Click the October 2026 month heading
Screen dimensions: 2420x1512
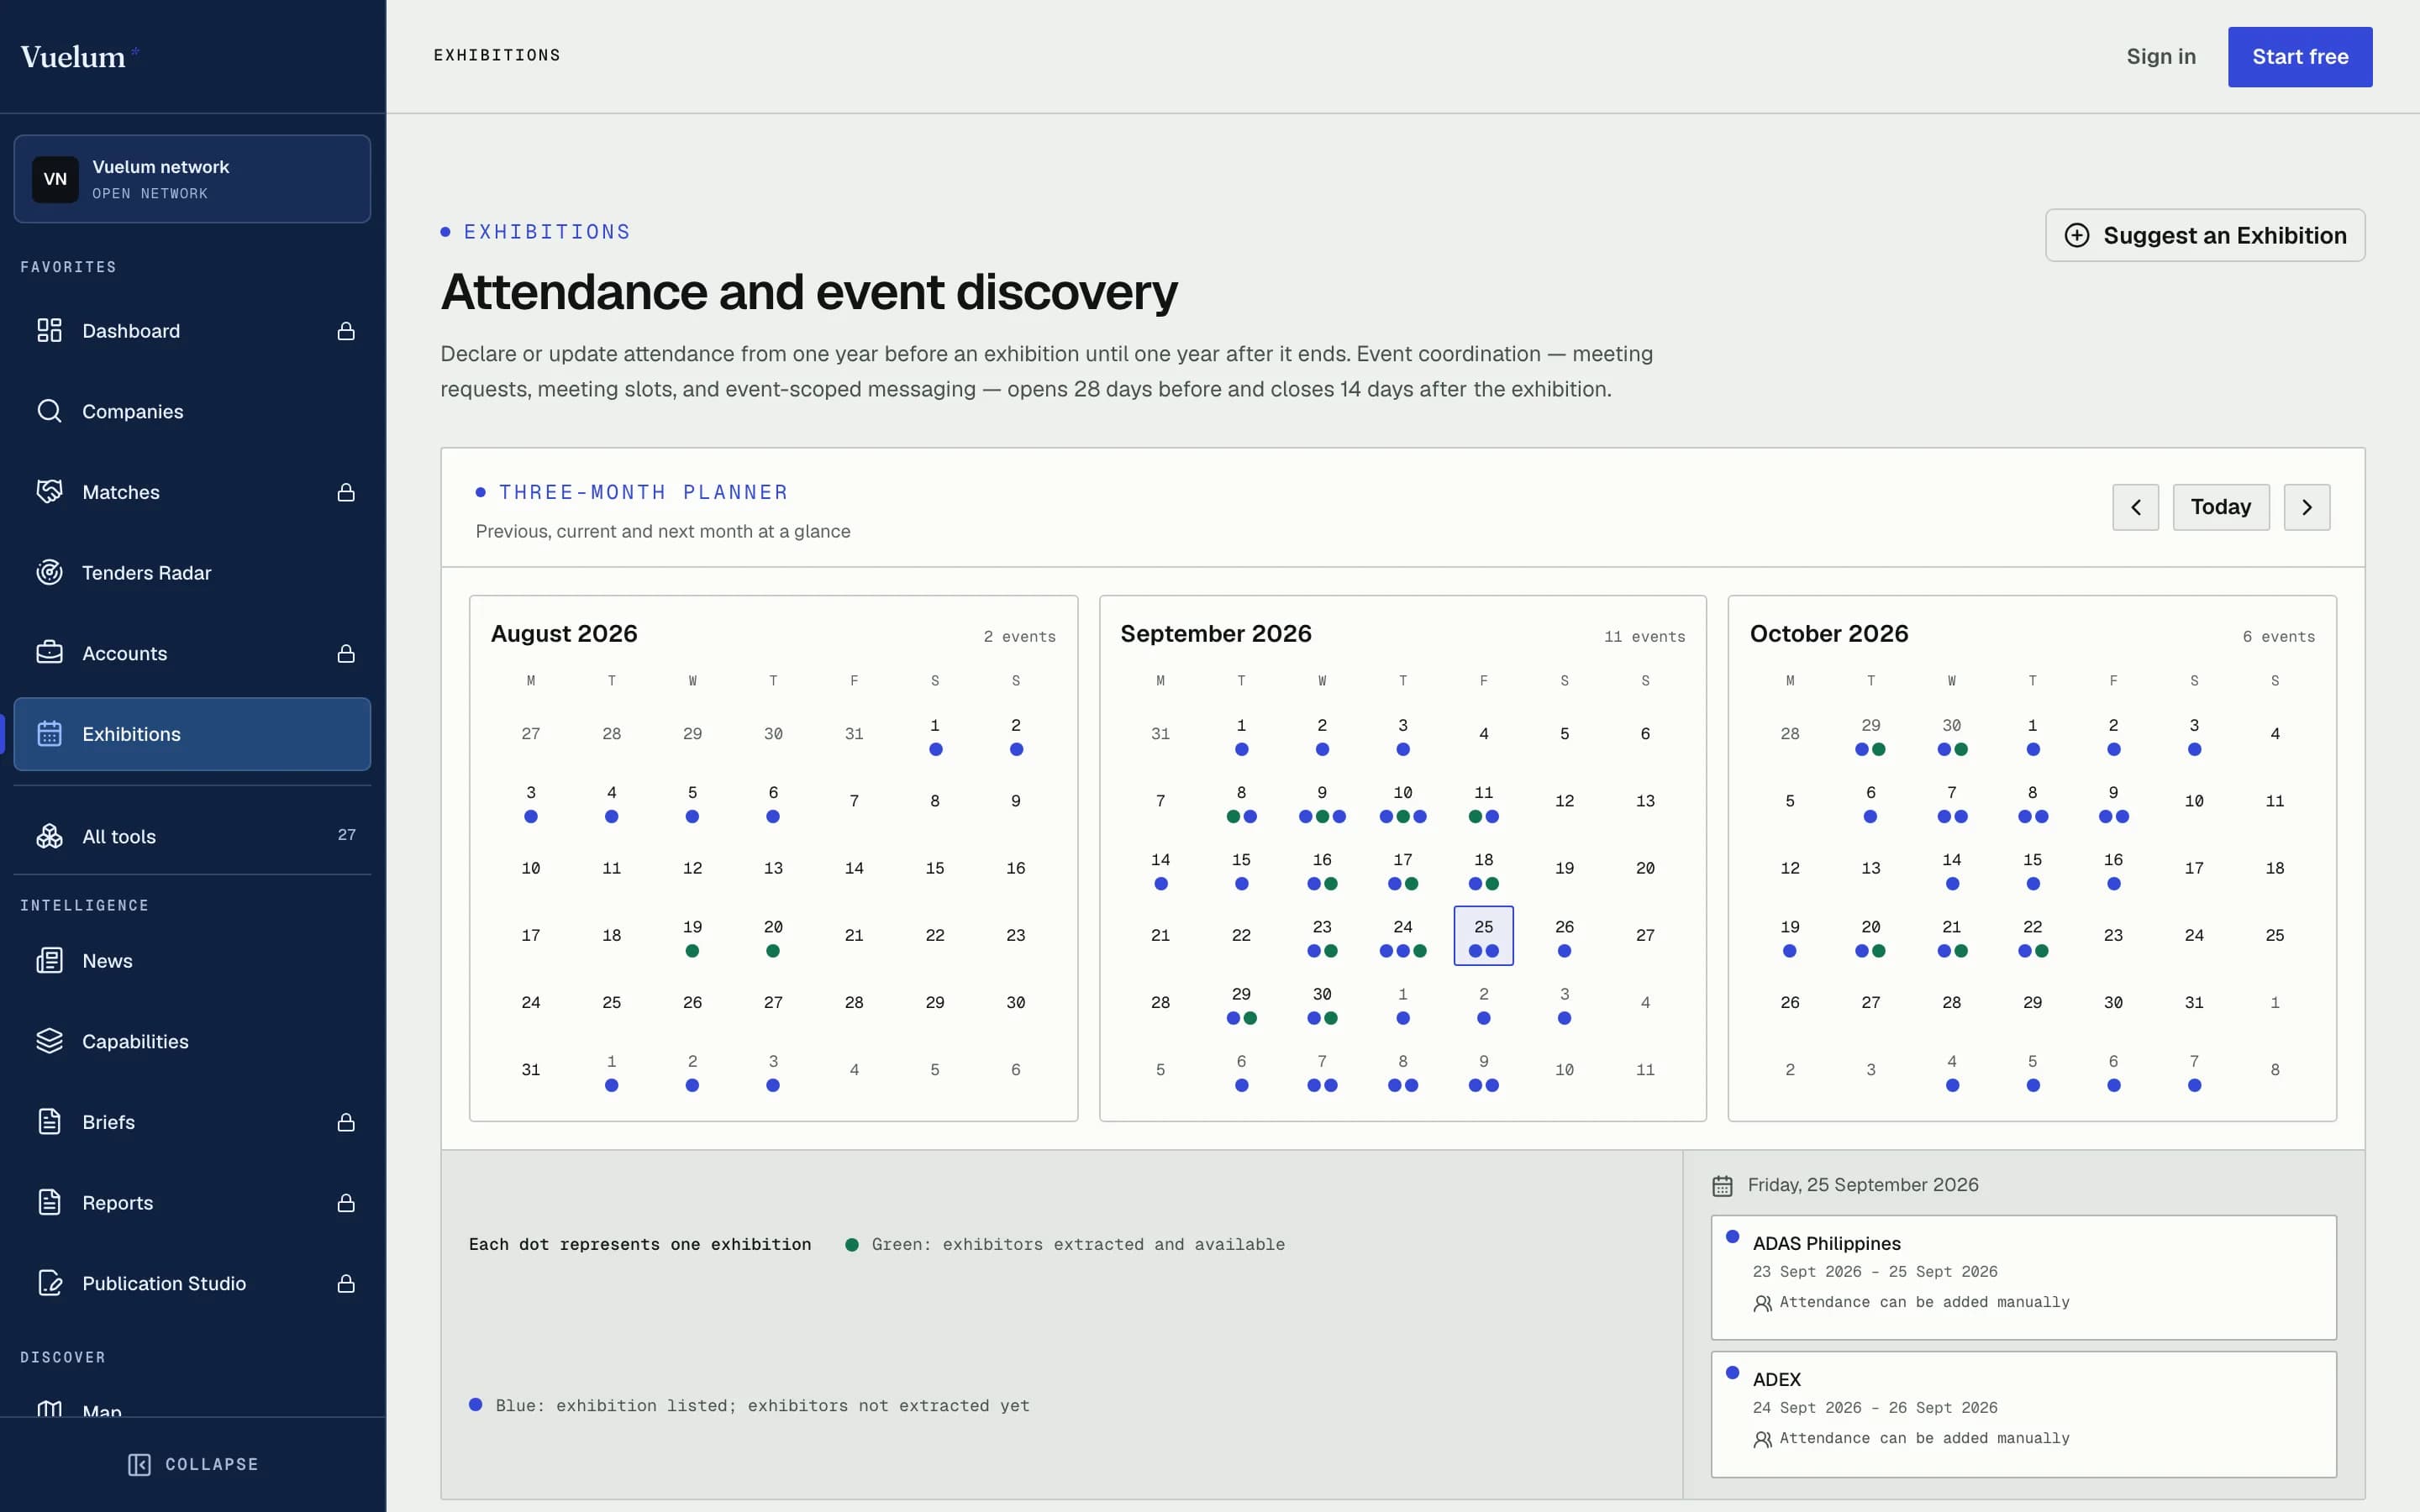coord(1828,634)
